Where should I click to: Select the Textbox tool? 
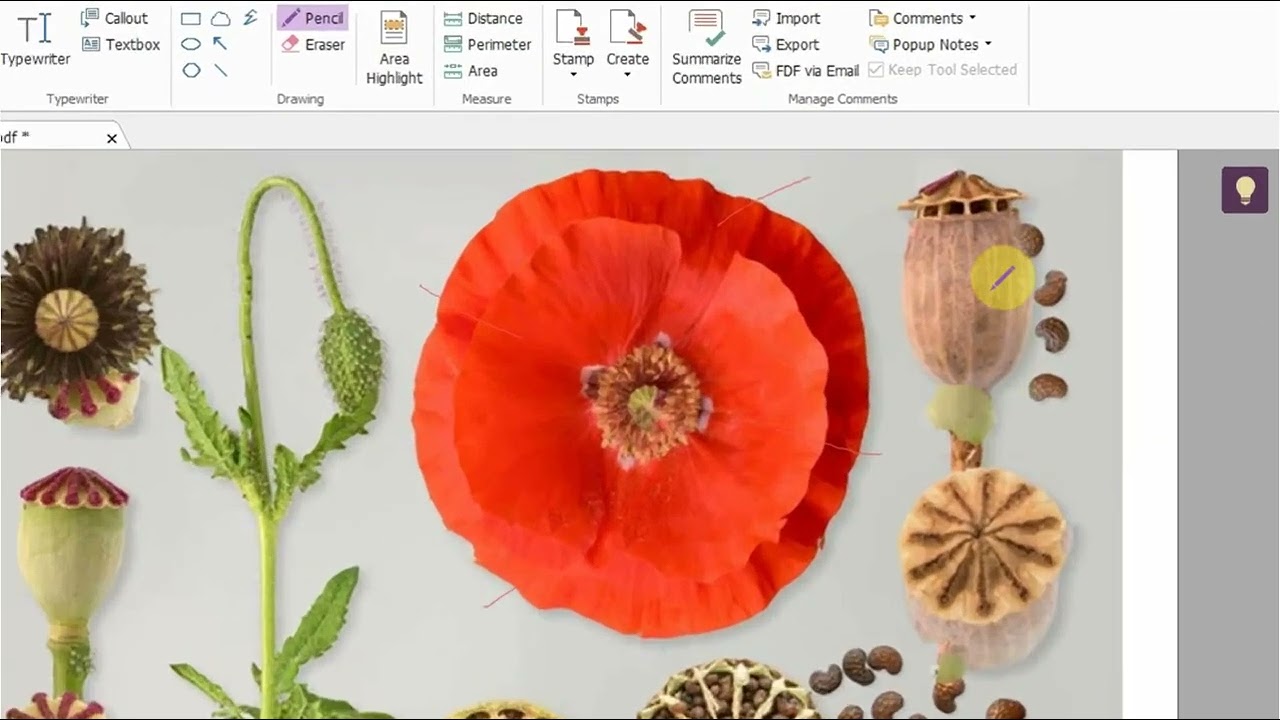coord(120,44)
